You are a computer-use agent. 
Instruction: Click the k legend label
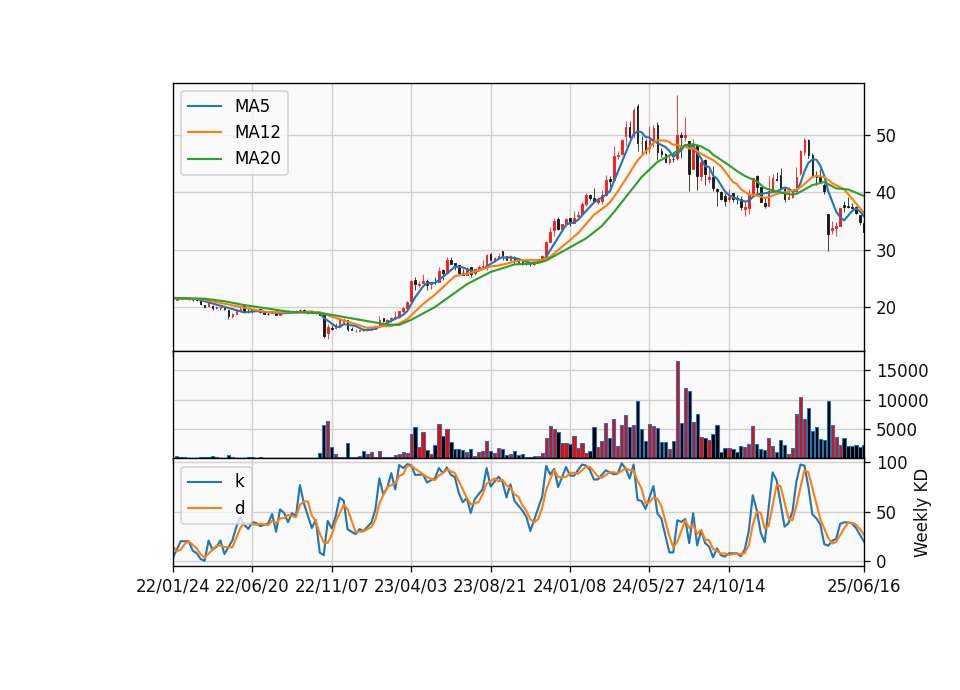click(x=239, y=481)
